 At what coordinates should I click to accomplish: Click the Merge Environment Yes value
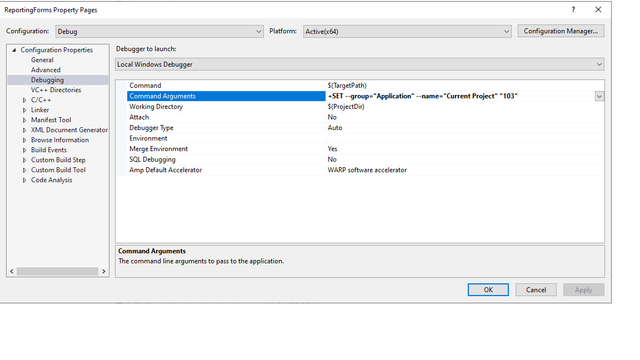click(333, 149)
